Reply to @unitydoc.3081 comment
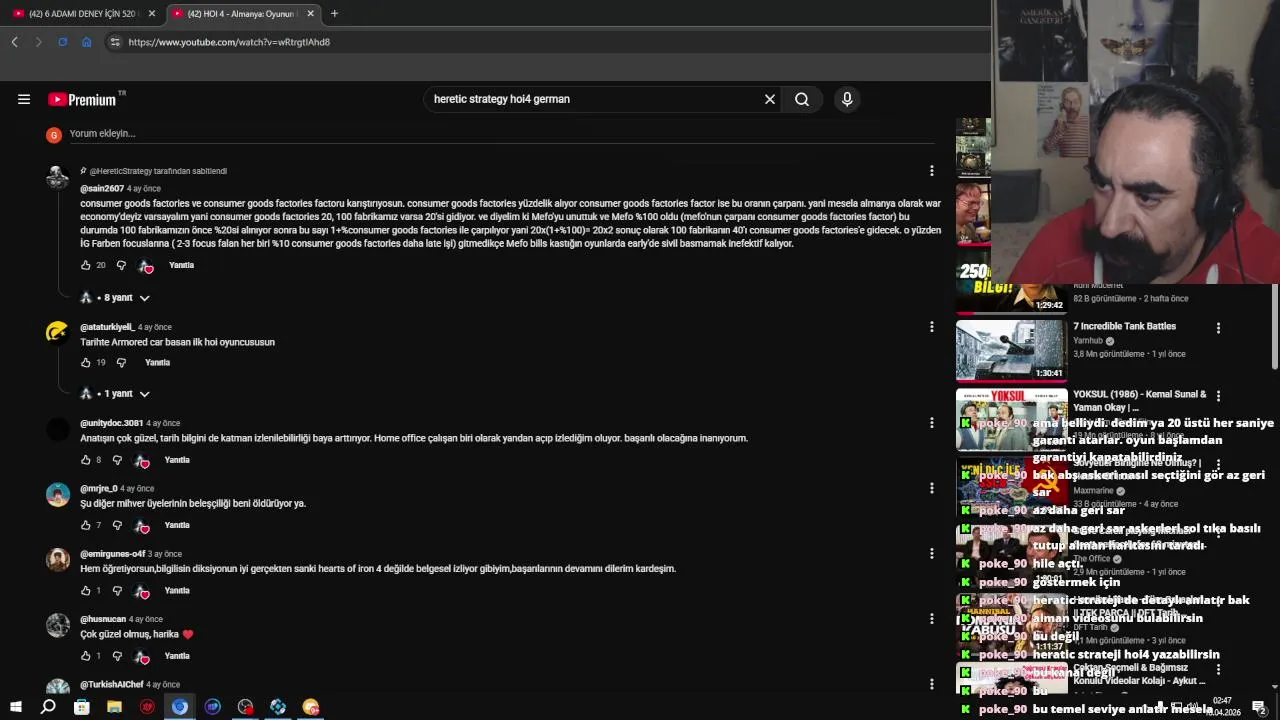 [x=177, y=460]
